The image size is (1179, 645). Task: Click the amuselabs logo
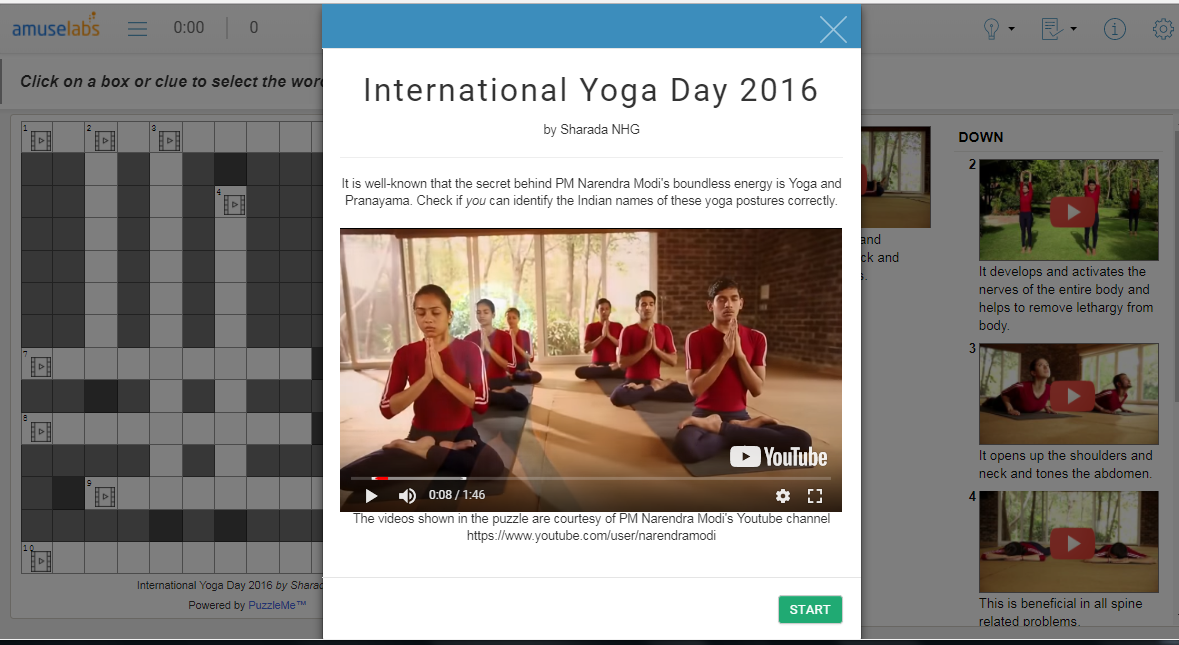[56, 28]
